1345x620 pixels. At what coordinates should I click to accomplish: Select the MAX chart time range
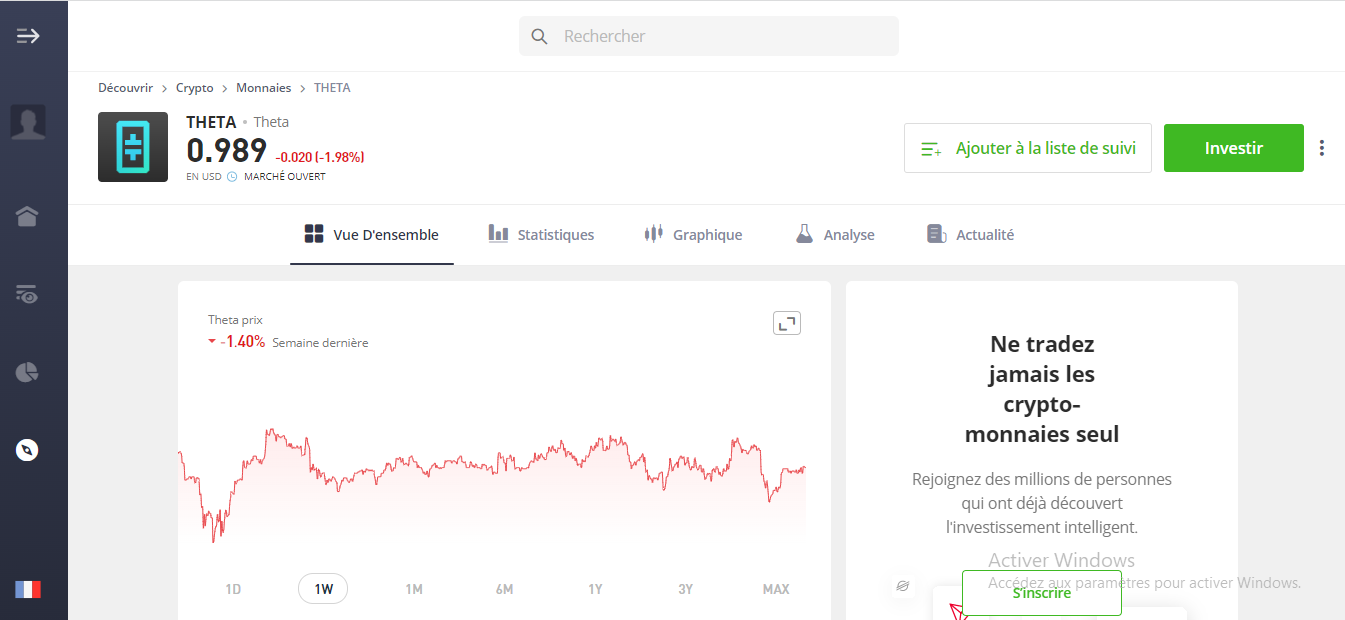[776, 589]
